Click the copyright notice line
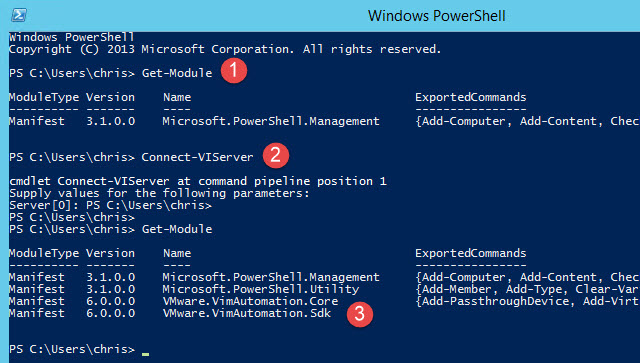This screenshot has width=640, height=363. point(225,49)
